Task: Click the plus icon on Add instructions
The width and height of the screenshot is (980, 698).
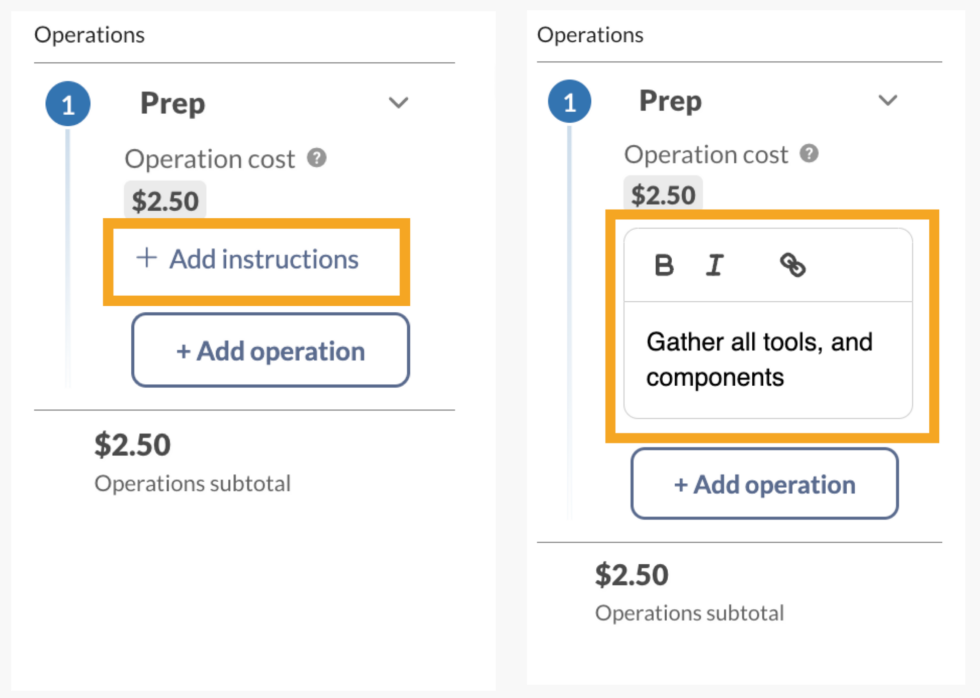Action: click(146, 259)
